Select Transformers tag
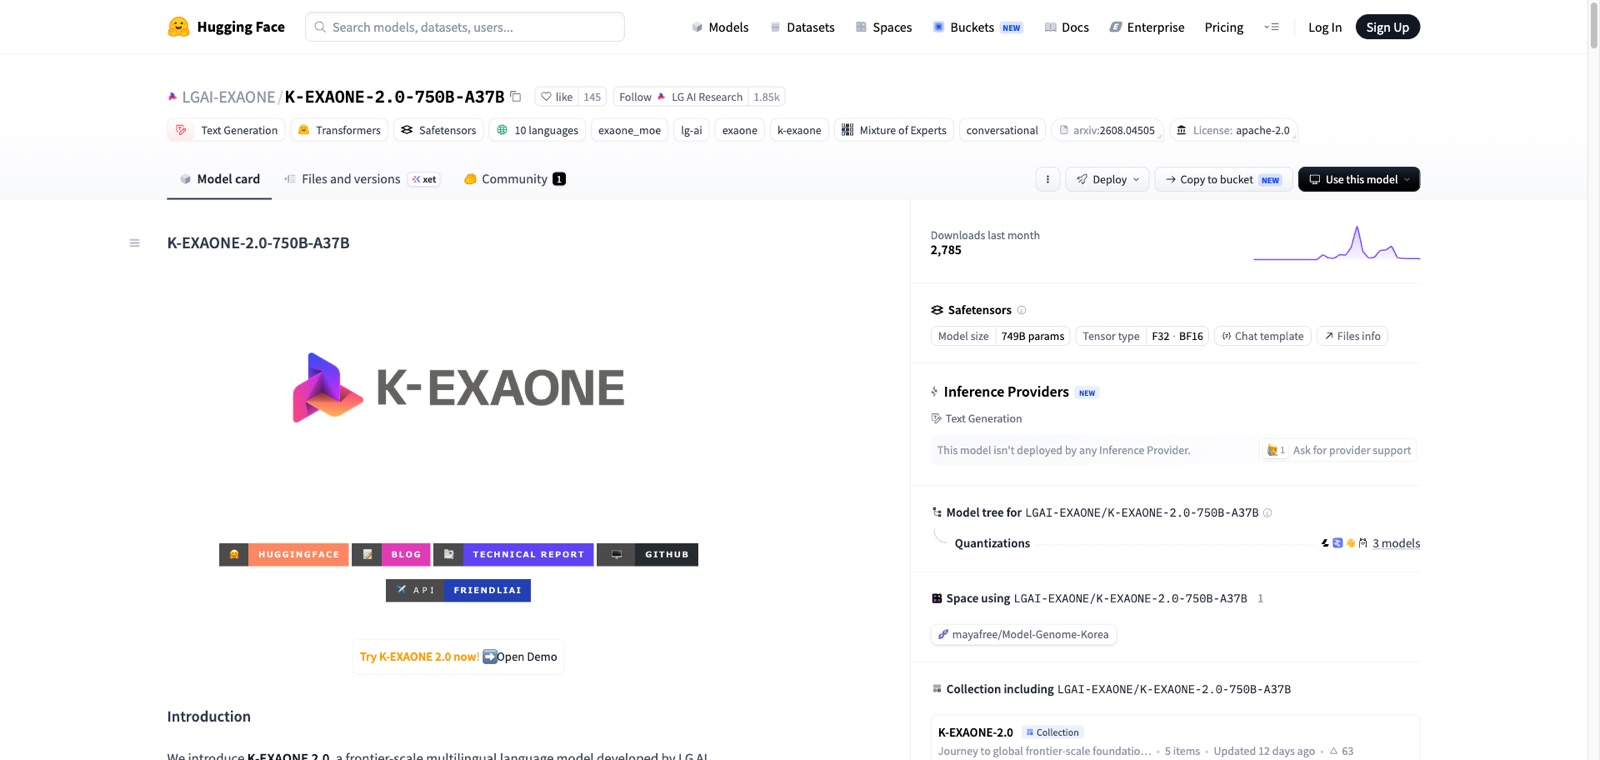The height and width of the screenshot is (760, 1600). (339, 130)
